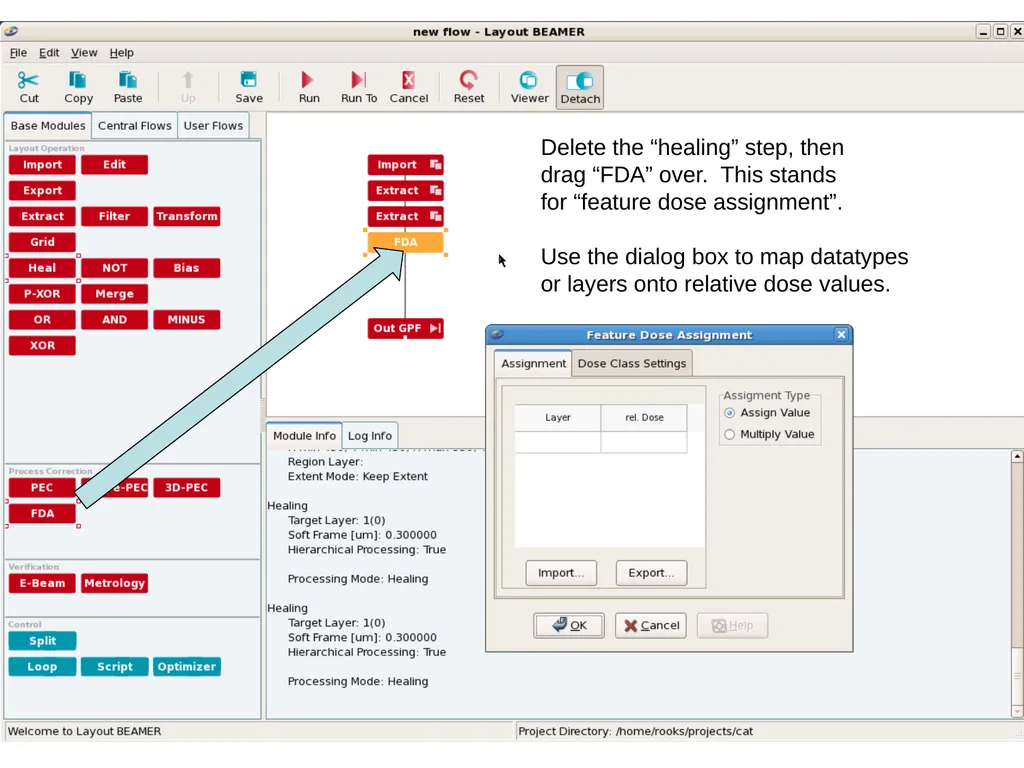Show the Assignment tab in the dialog

coord(533,363)
